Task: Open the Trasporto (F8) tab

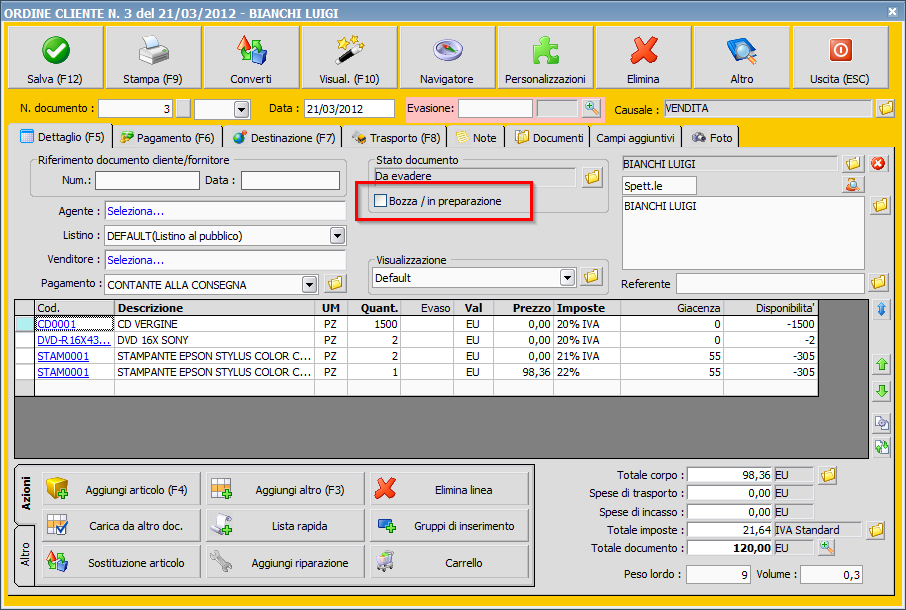Action: (x=396, y=137)
